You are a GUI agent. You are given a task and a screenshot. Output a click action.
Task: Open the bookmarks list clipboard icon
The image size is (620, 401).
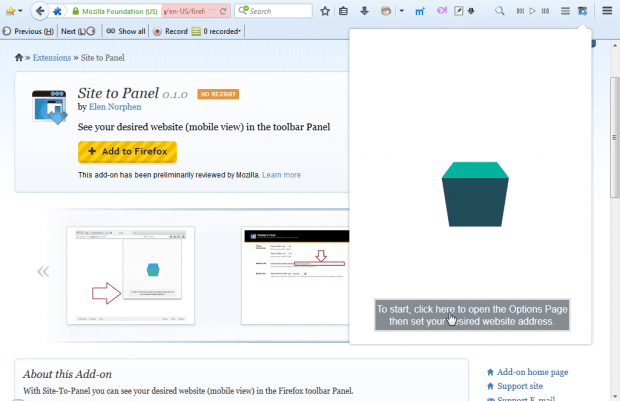[343, 11]
